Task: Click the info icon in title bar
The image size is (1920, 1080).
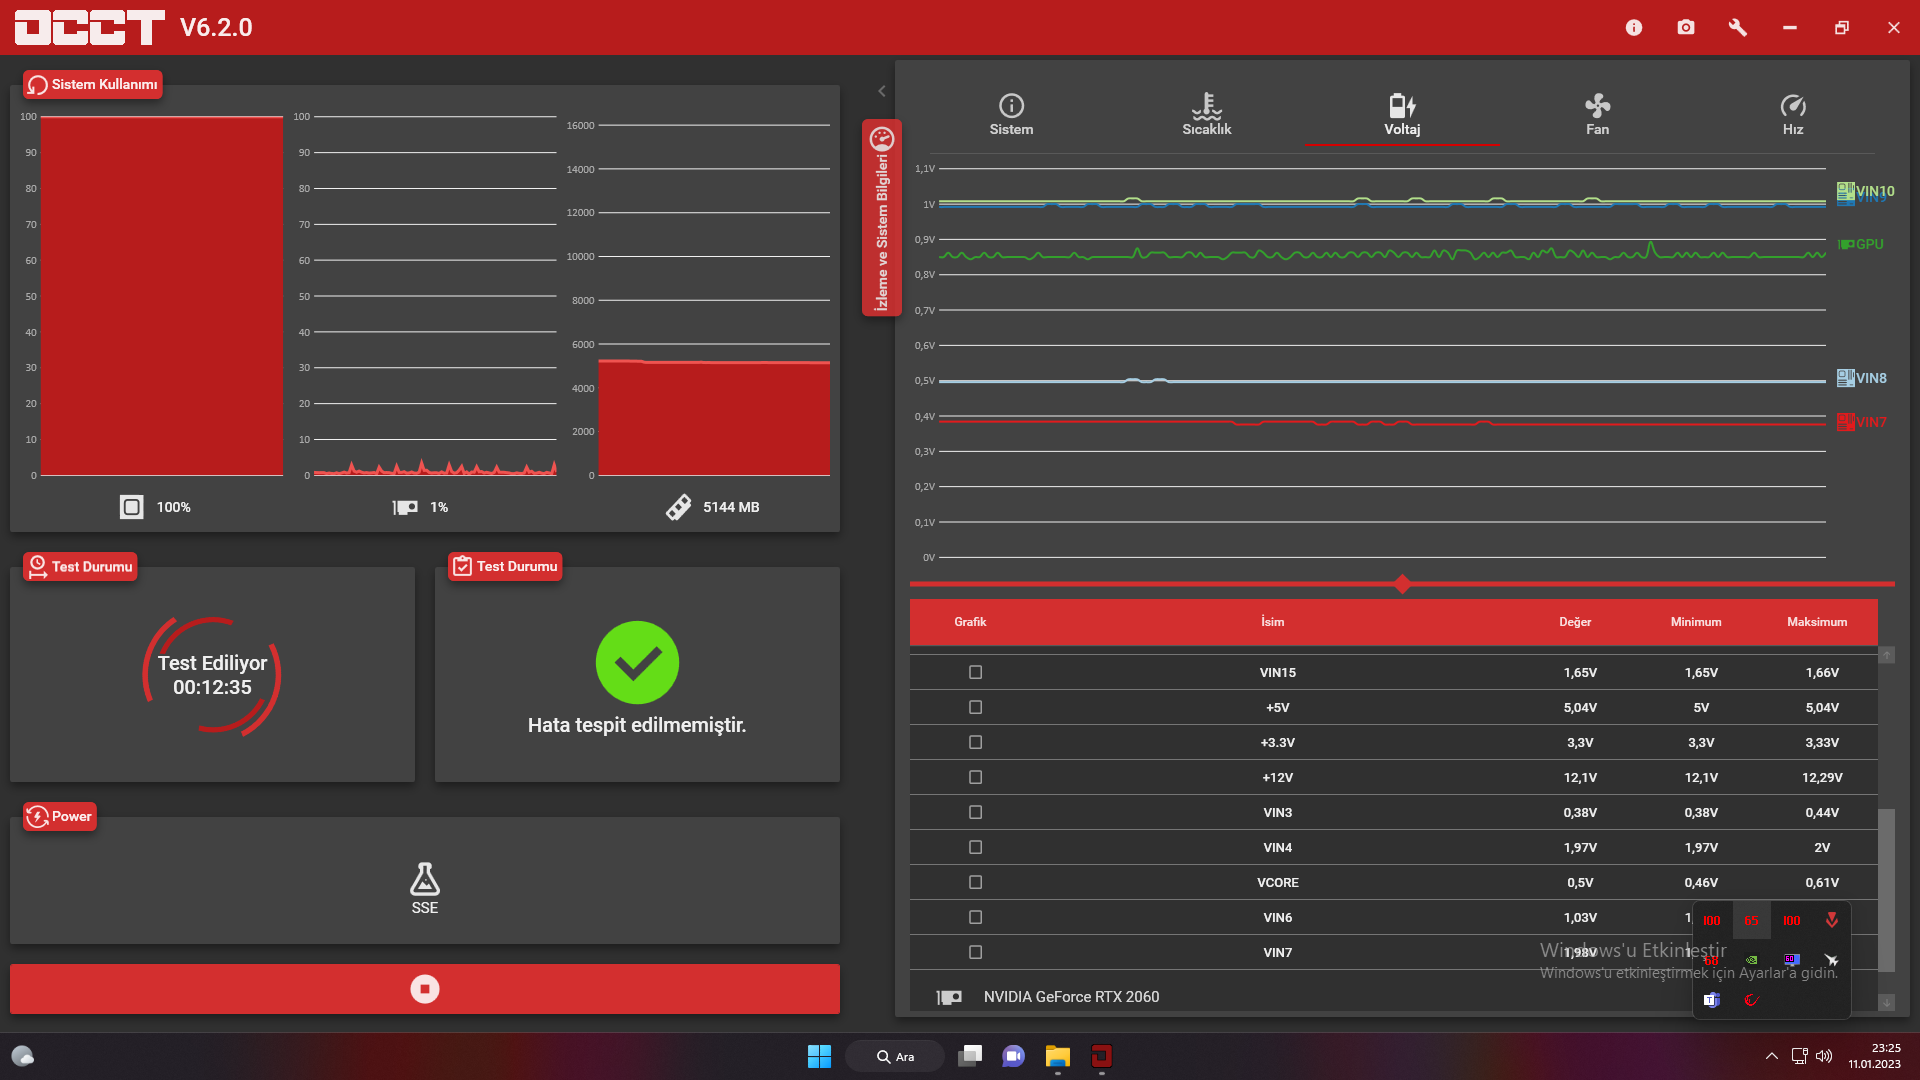Action: pyautogui.click(x=1634, y=27)
